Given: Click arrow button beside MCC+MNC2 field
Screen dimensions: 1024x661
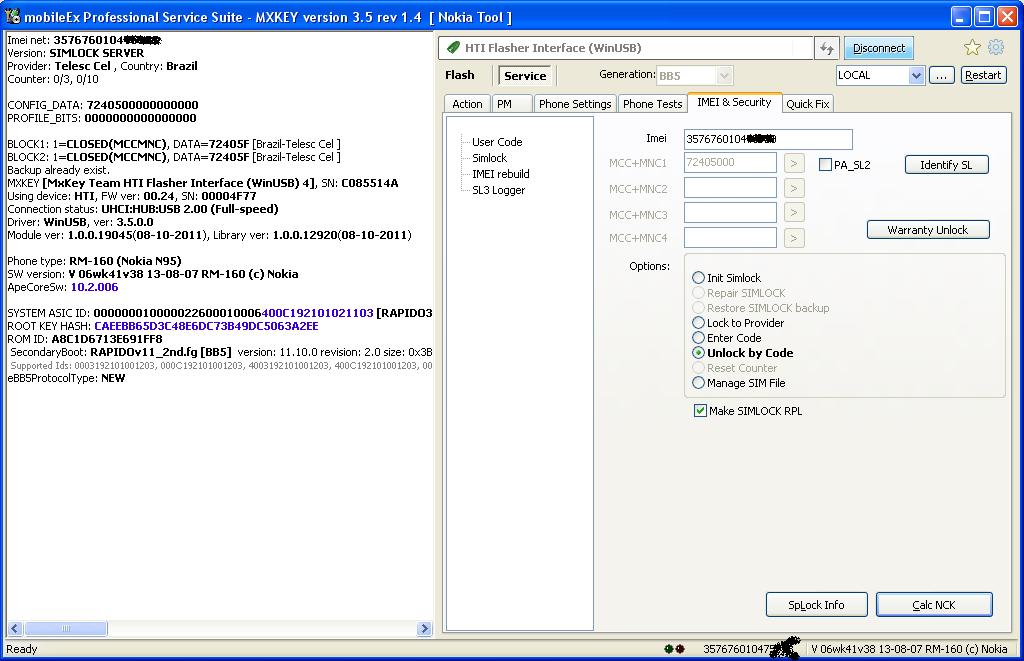Looking at the screenshot, I should [x=793, y=189].
